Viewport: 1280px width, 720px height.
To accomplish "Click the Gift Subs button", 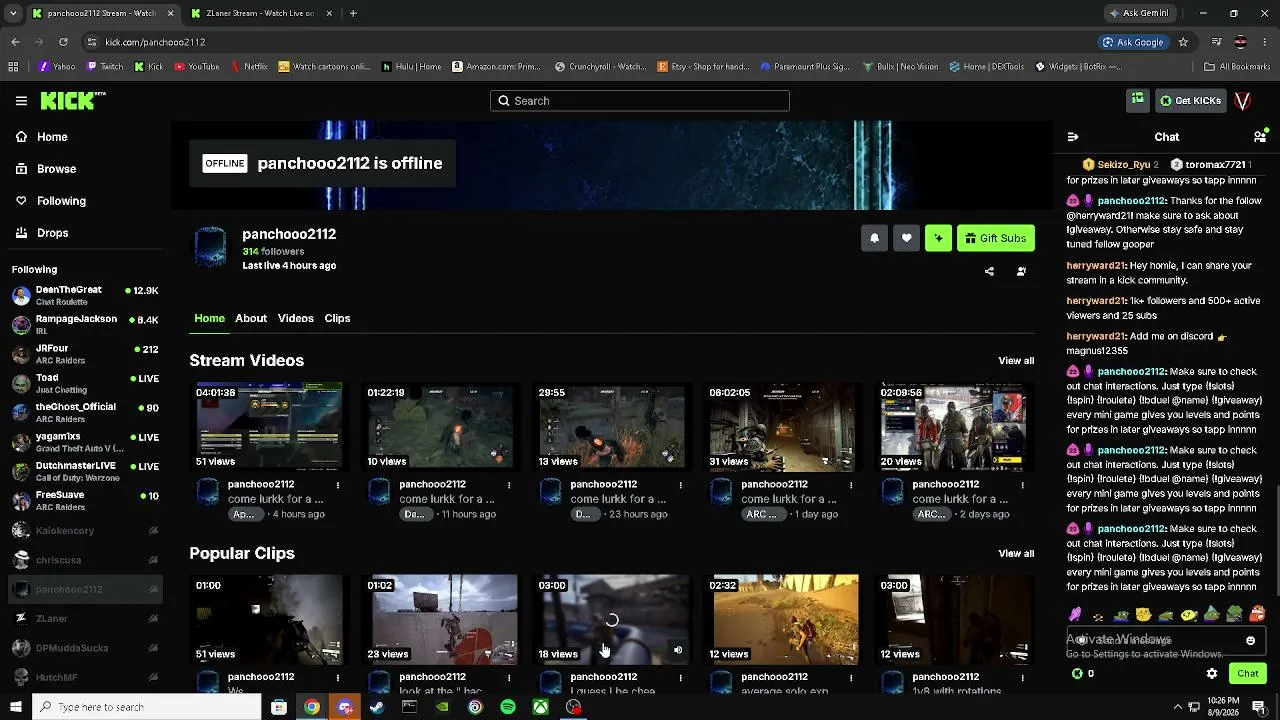I will pyautogui.click(x=995, y=238).
